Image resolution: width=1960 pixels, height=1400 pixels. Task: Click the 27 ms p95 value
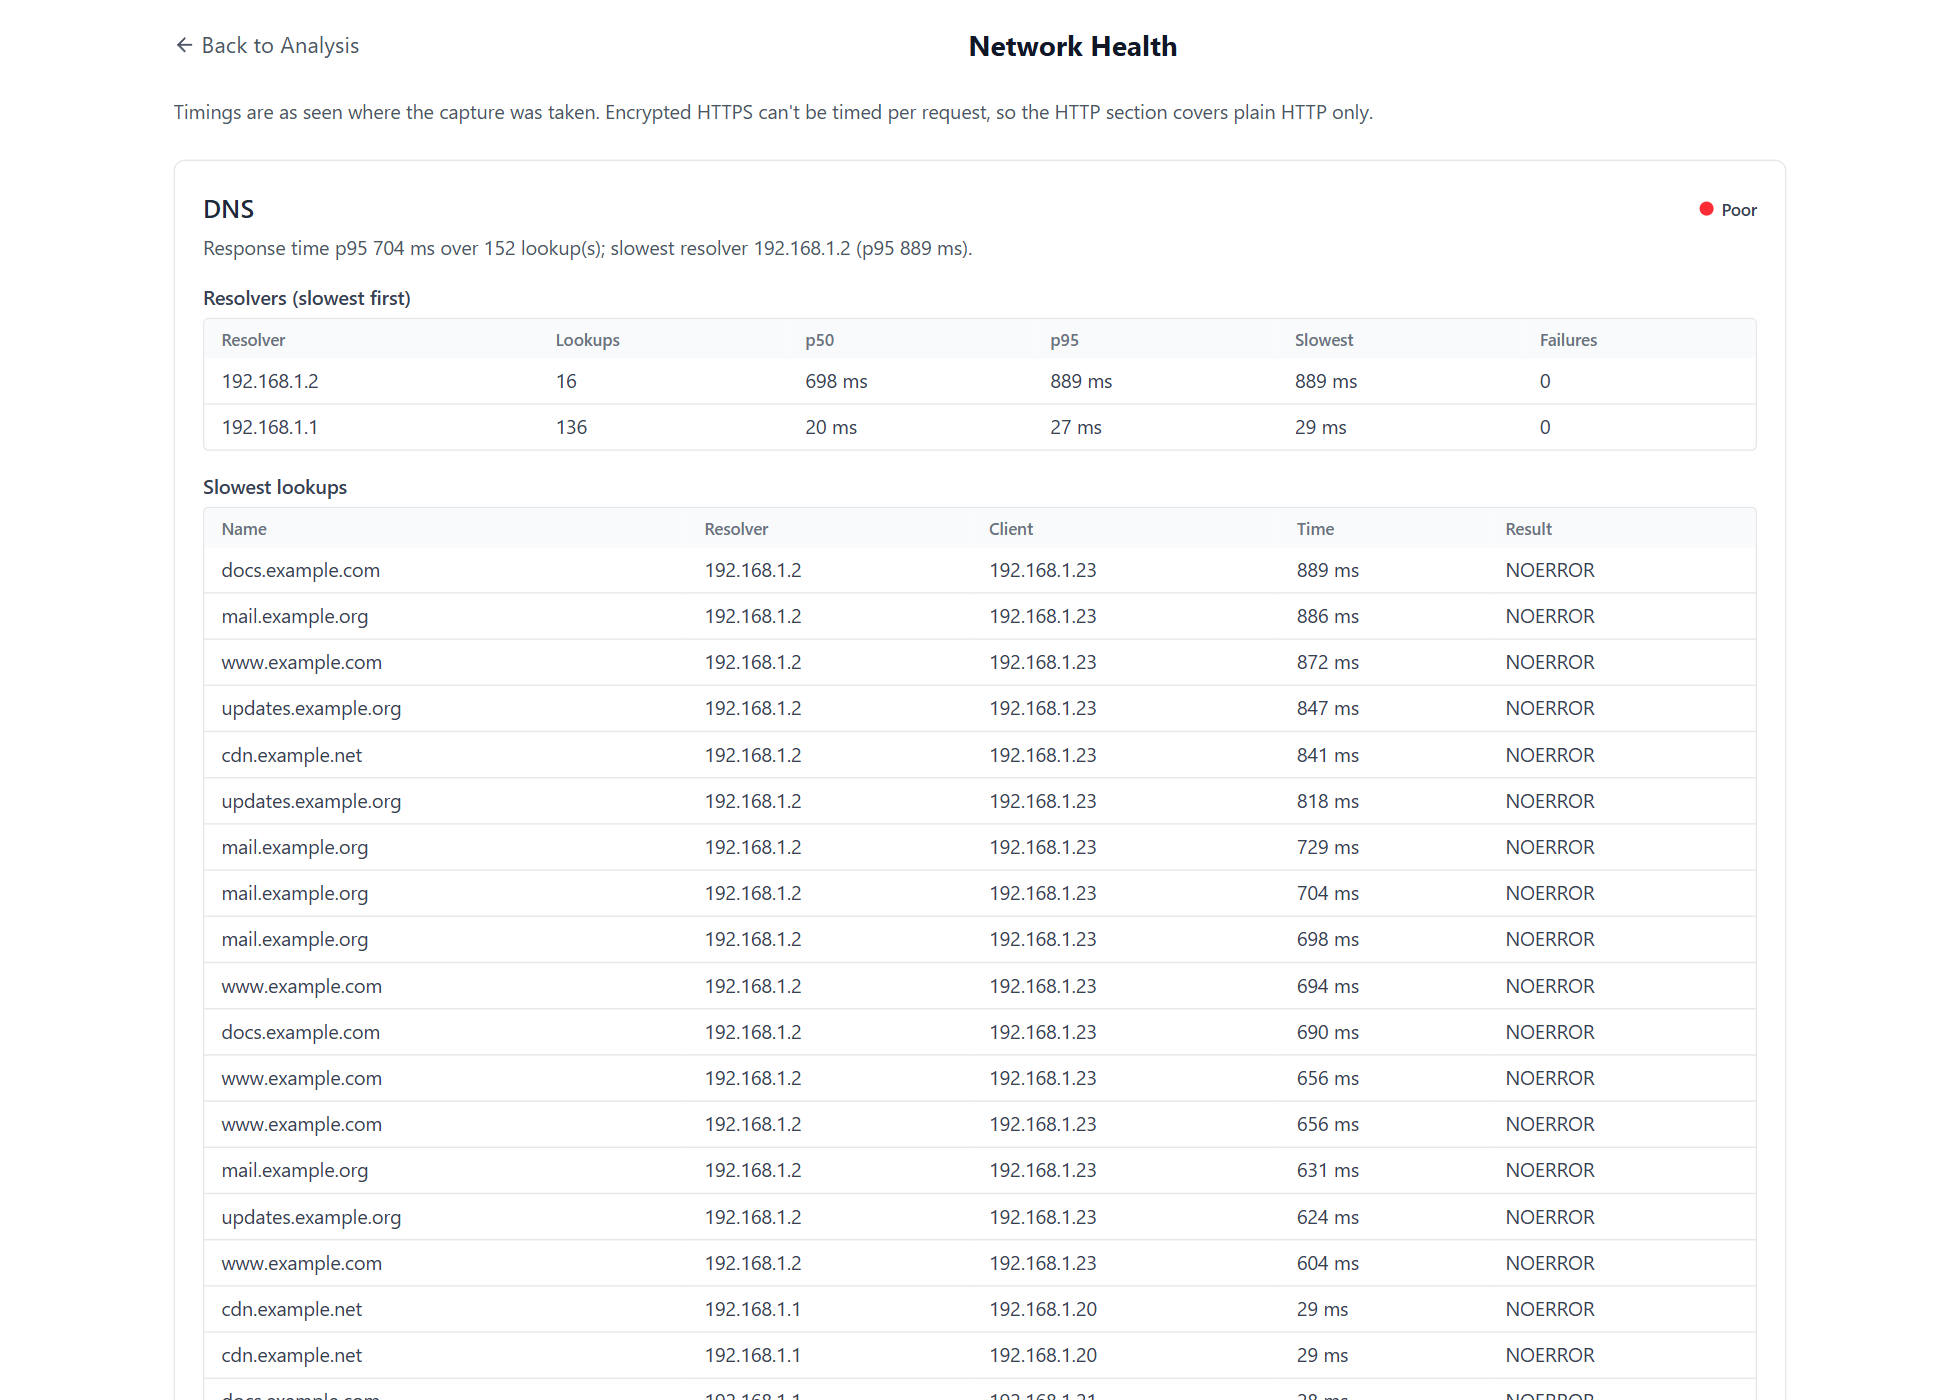click(1076, 427)
